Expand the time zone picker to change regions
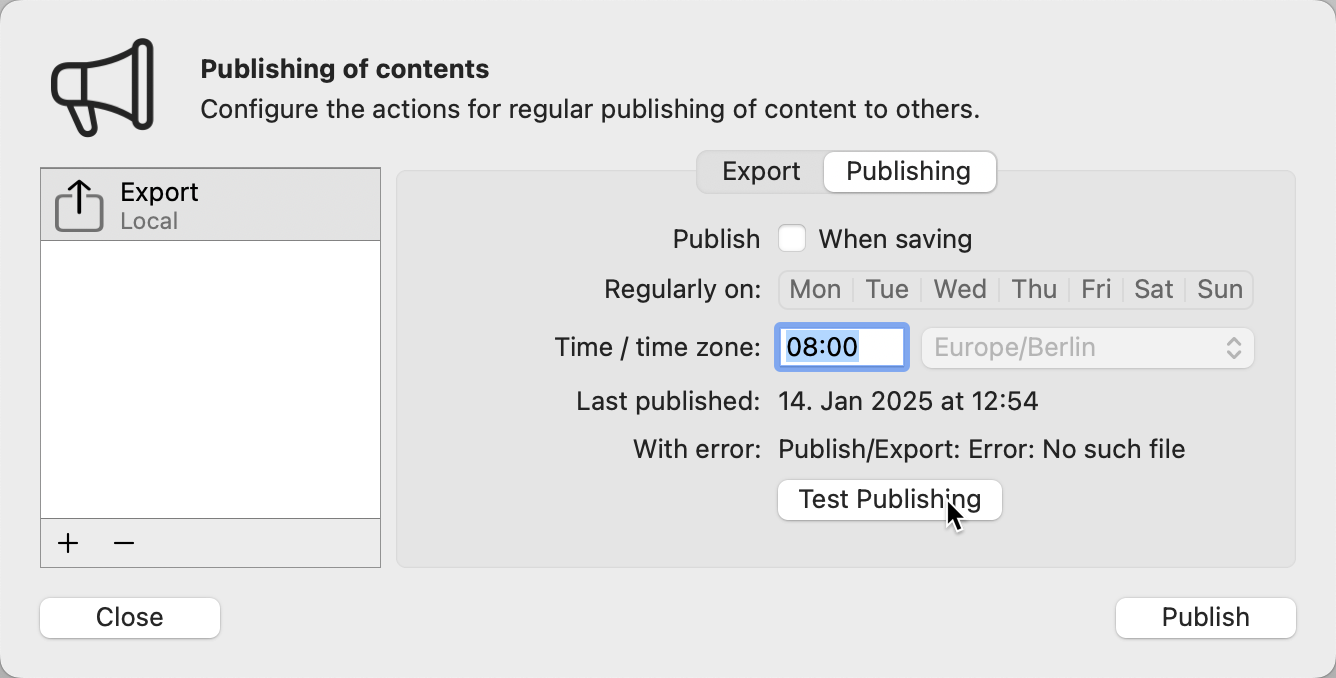Viewport: 1336px width, 678px height. point(1087,347)
